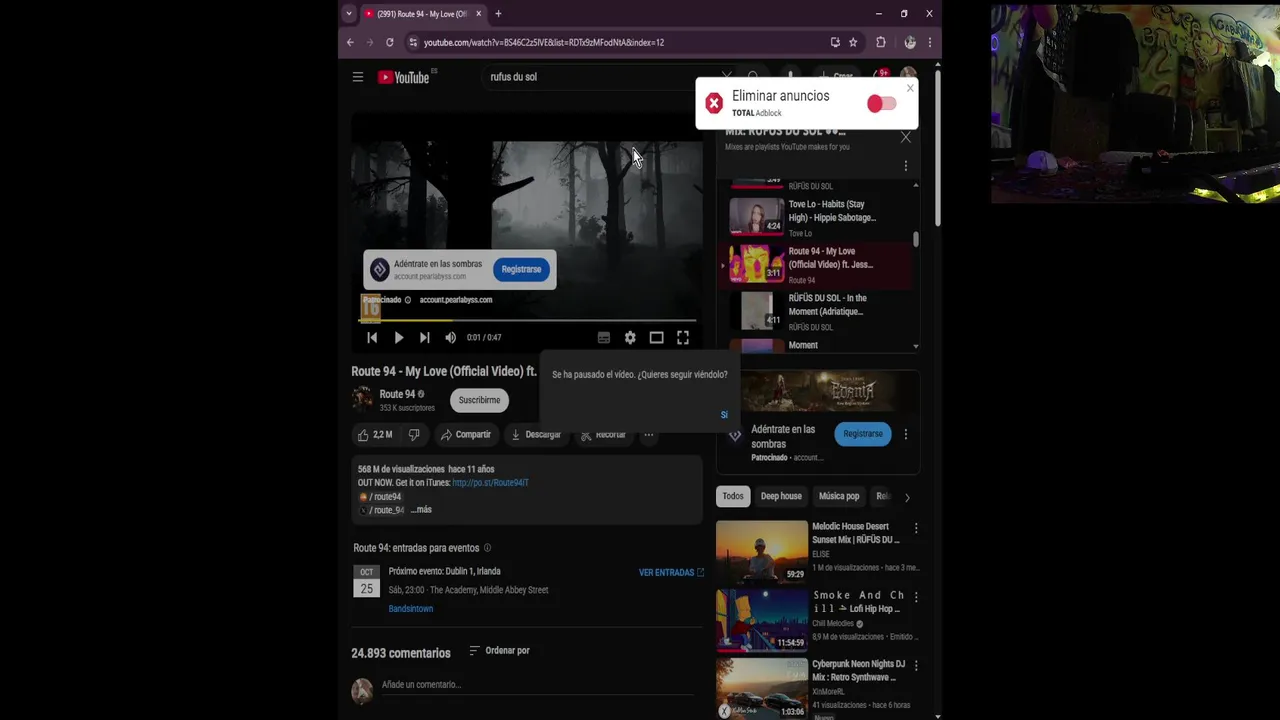Share the video via Compartir
1280x720 pixels.
[466, 435]
